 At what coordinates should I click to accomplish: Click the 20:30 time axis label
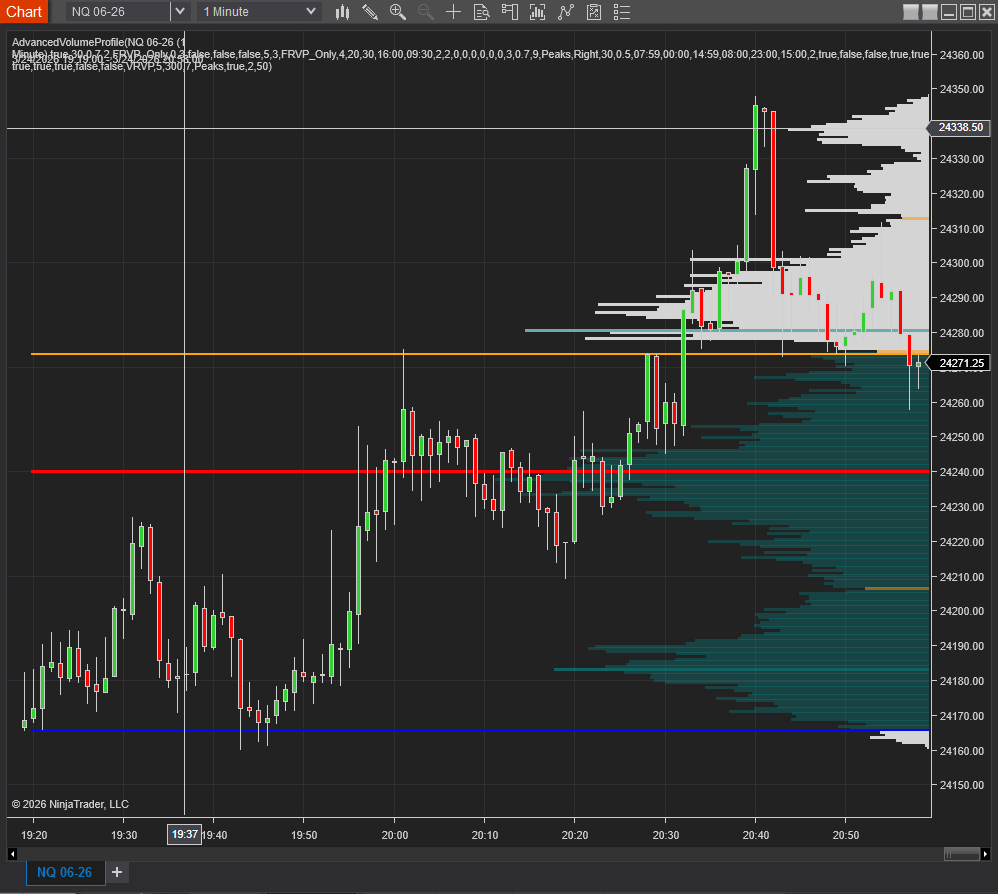(666, 835)
